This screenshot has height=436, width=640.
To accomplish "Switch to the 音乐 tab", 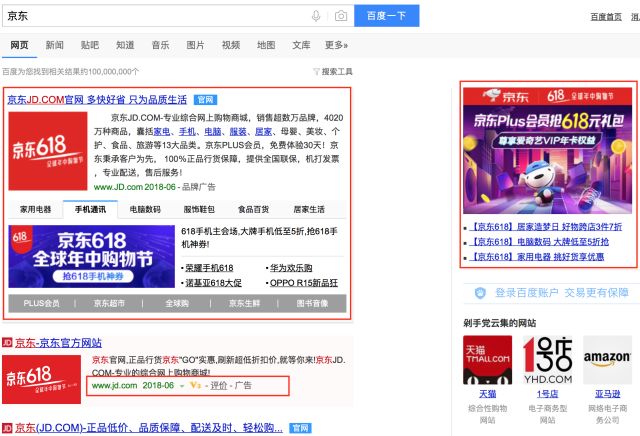I will [x=160, y=45].
